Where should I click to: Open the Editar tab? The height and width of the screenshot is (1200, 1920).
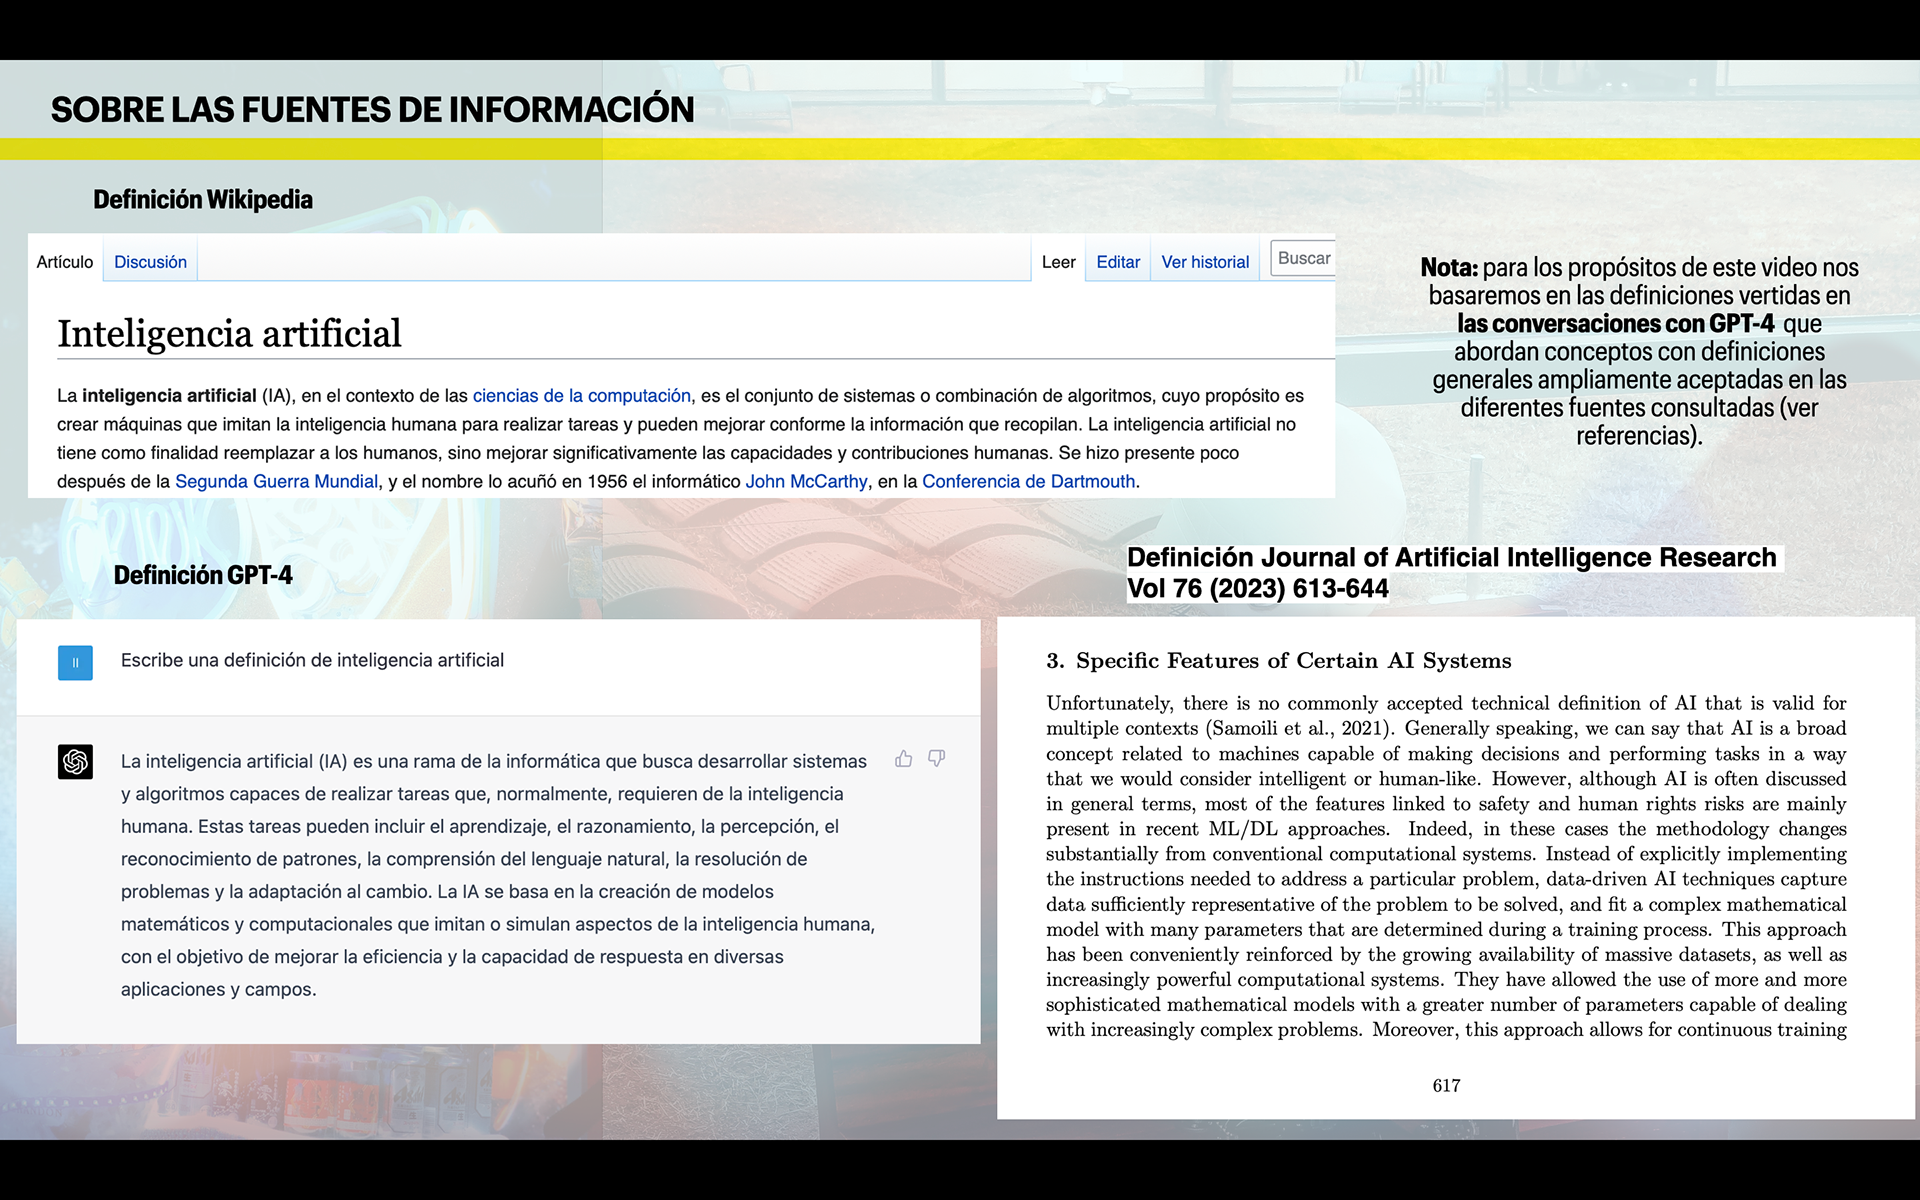coord(1118,262)
